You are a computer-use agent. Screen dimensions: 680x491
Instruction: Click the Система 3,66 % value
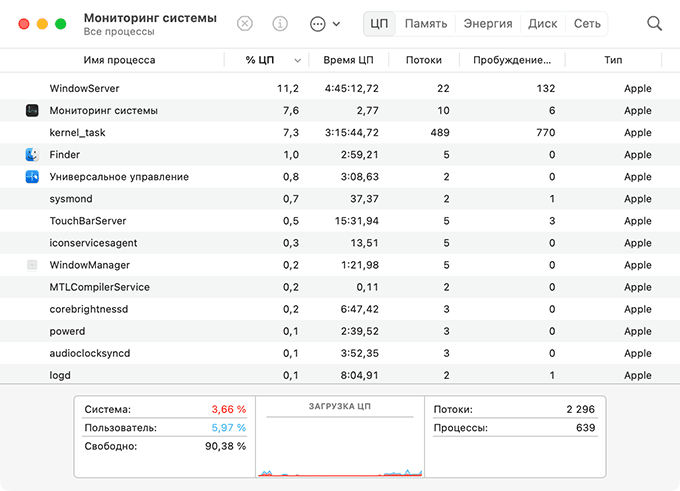coord(229,409)
